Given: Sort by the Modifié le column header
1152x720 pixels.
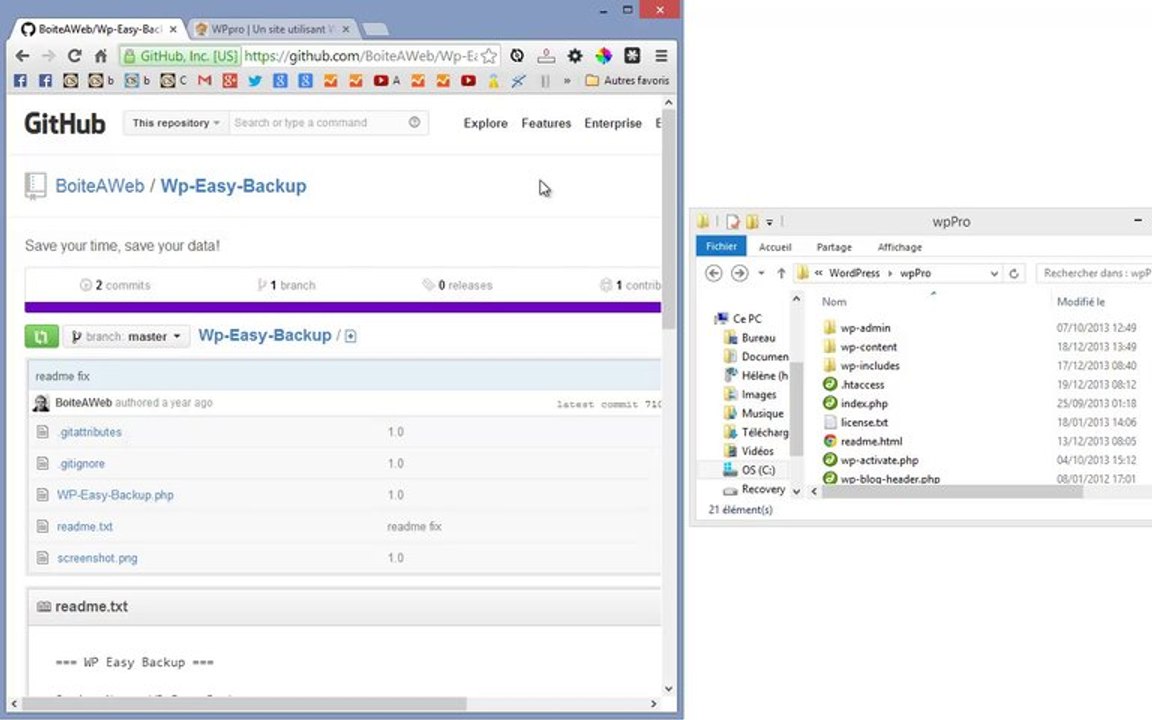Looking at the screenshot, I should point(1081,301).
